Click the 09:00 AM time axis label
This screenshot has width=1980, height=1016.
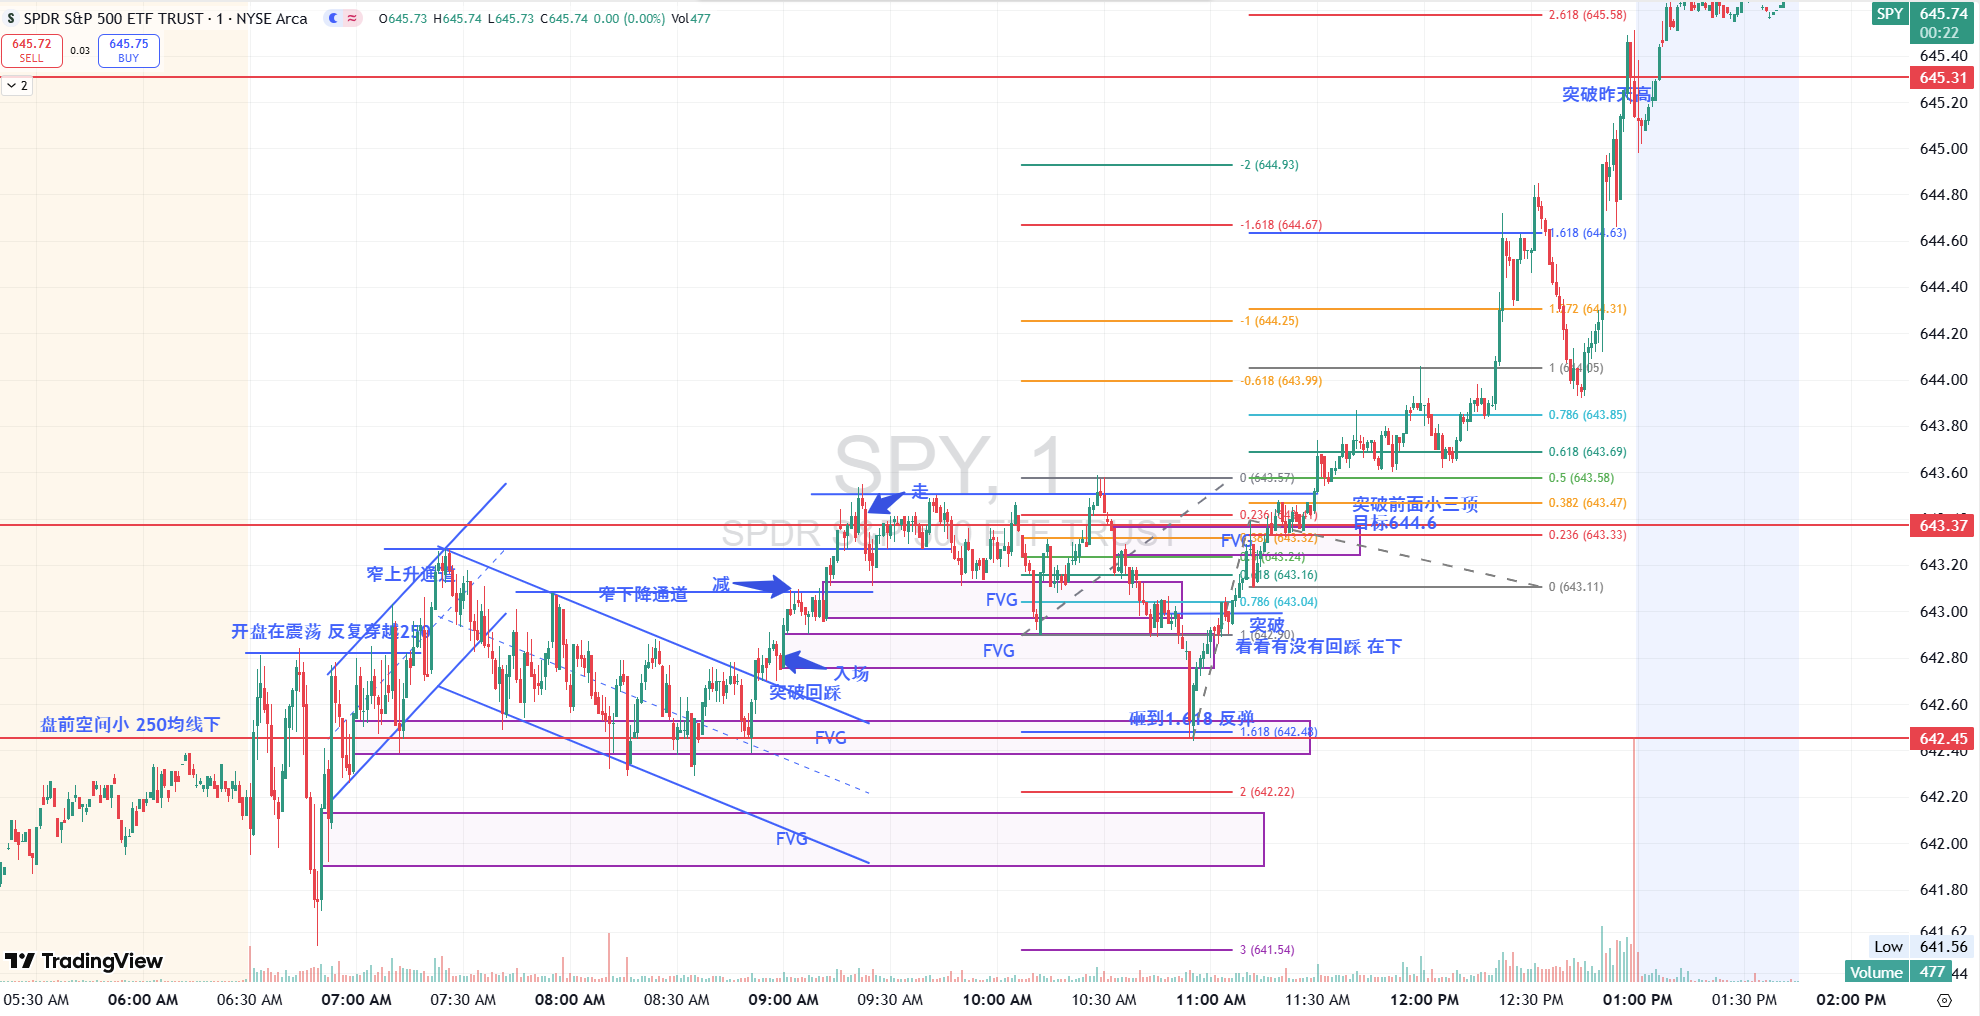coord(783,1000)
